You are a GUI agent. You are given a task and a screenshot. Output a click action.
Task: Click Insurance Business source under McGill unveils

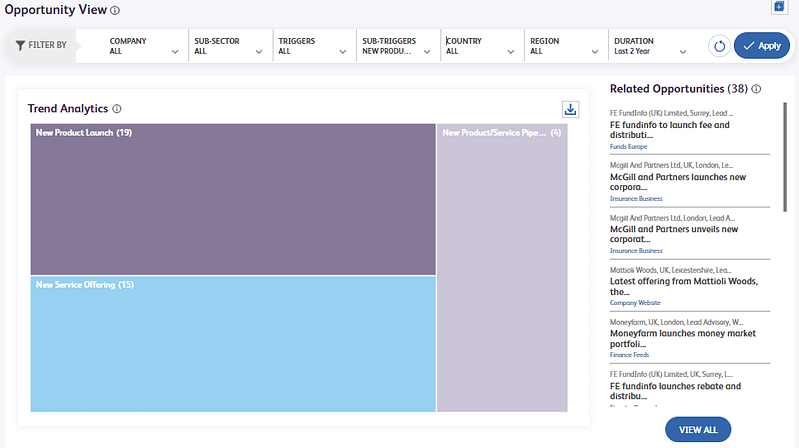(636, 251)
